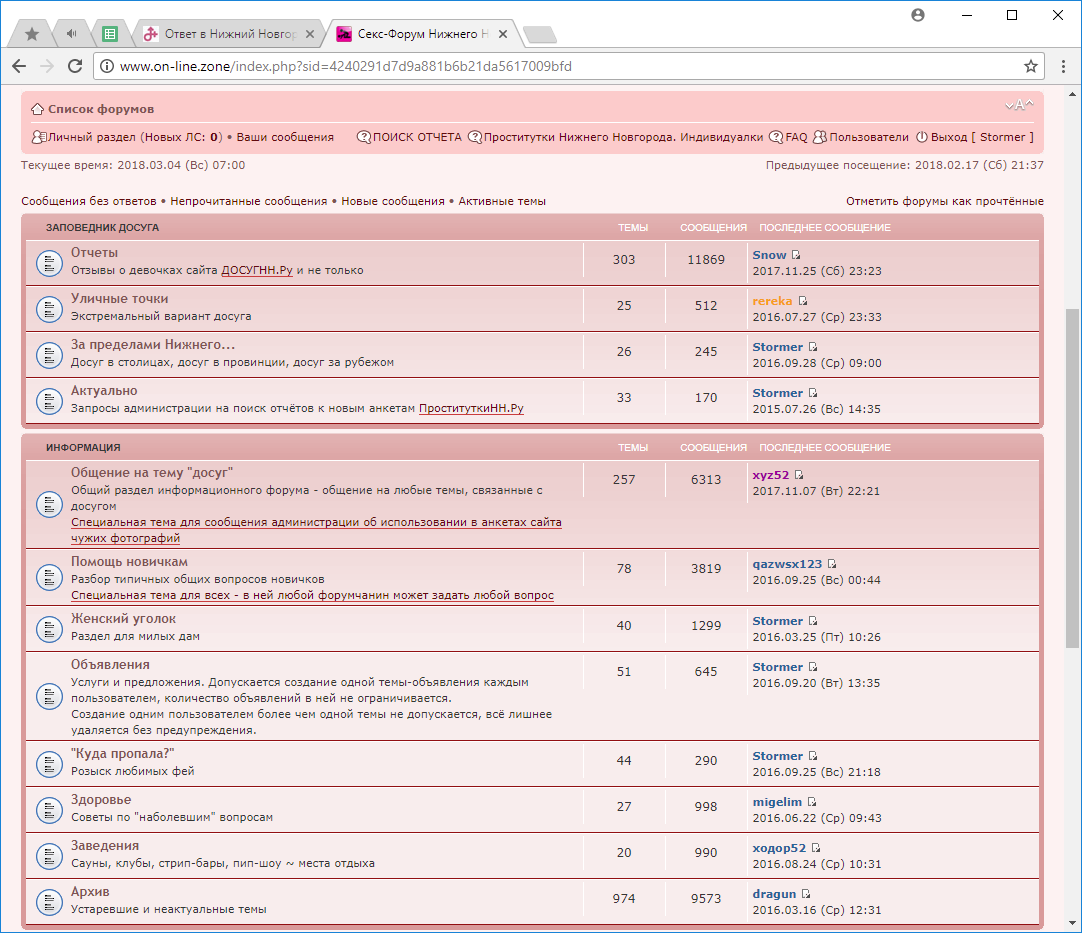This screenshot has height=933, width=1082.
Task: Click the vertical page scrollbar
Action: (1072, 480)
